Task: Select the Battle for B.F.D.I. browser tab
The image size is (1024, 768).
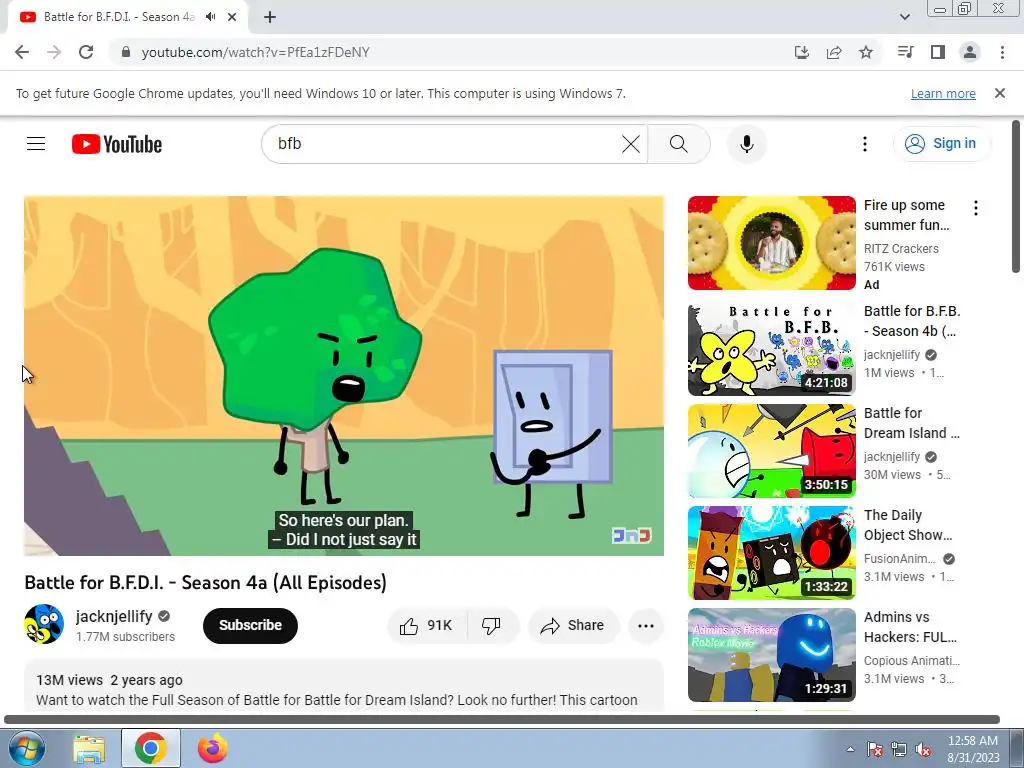Action: point(119,17)
